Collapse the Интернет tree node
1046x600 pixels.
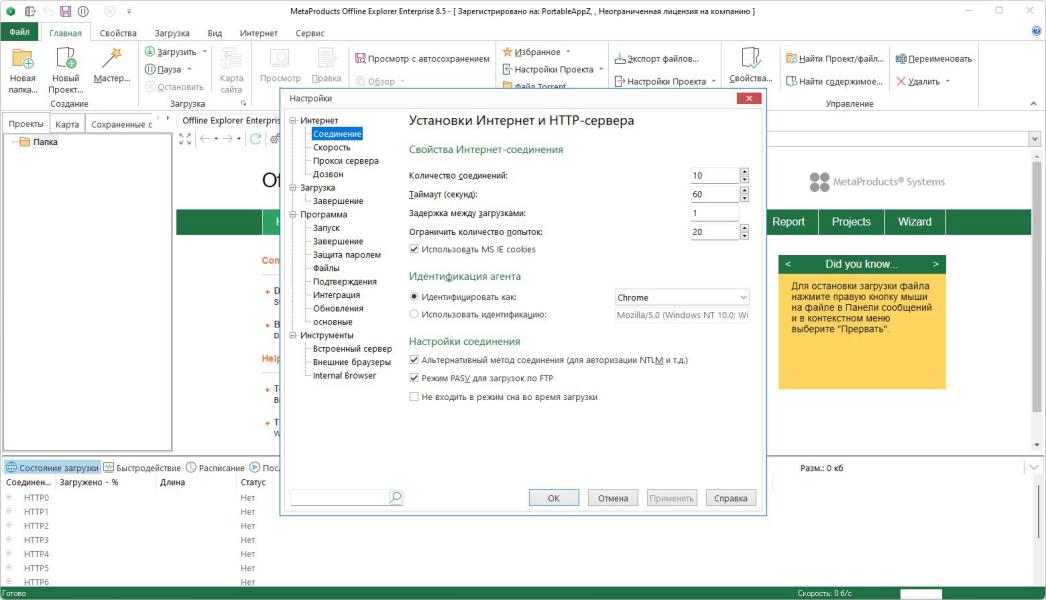pos(293,121)
